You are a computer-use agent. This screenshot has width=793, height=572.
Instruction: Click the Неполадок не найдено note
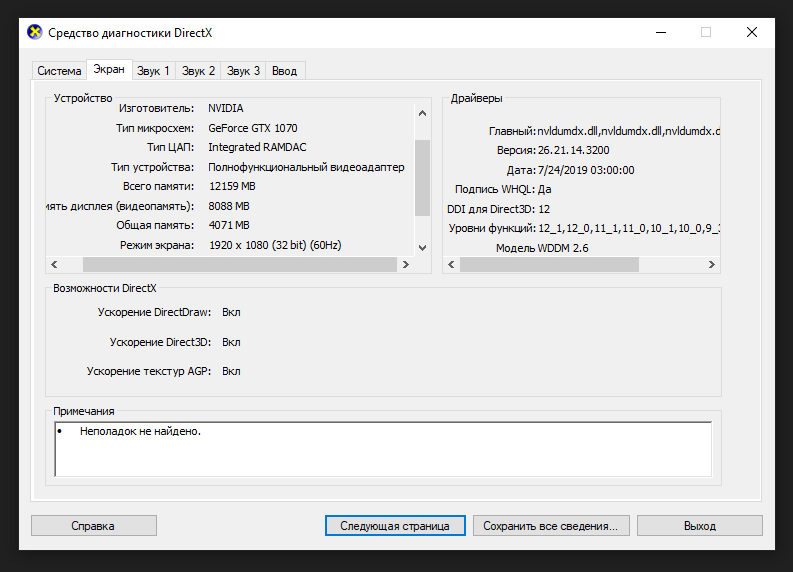click(140, 431)
